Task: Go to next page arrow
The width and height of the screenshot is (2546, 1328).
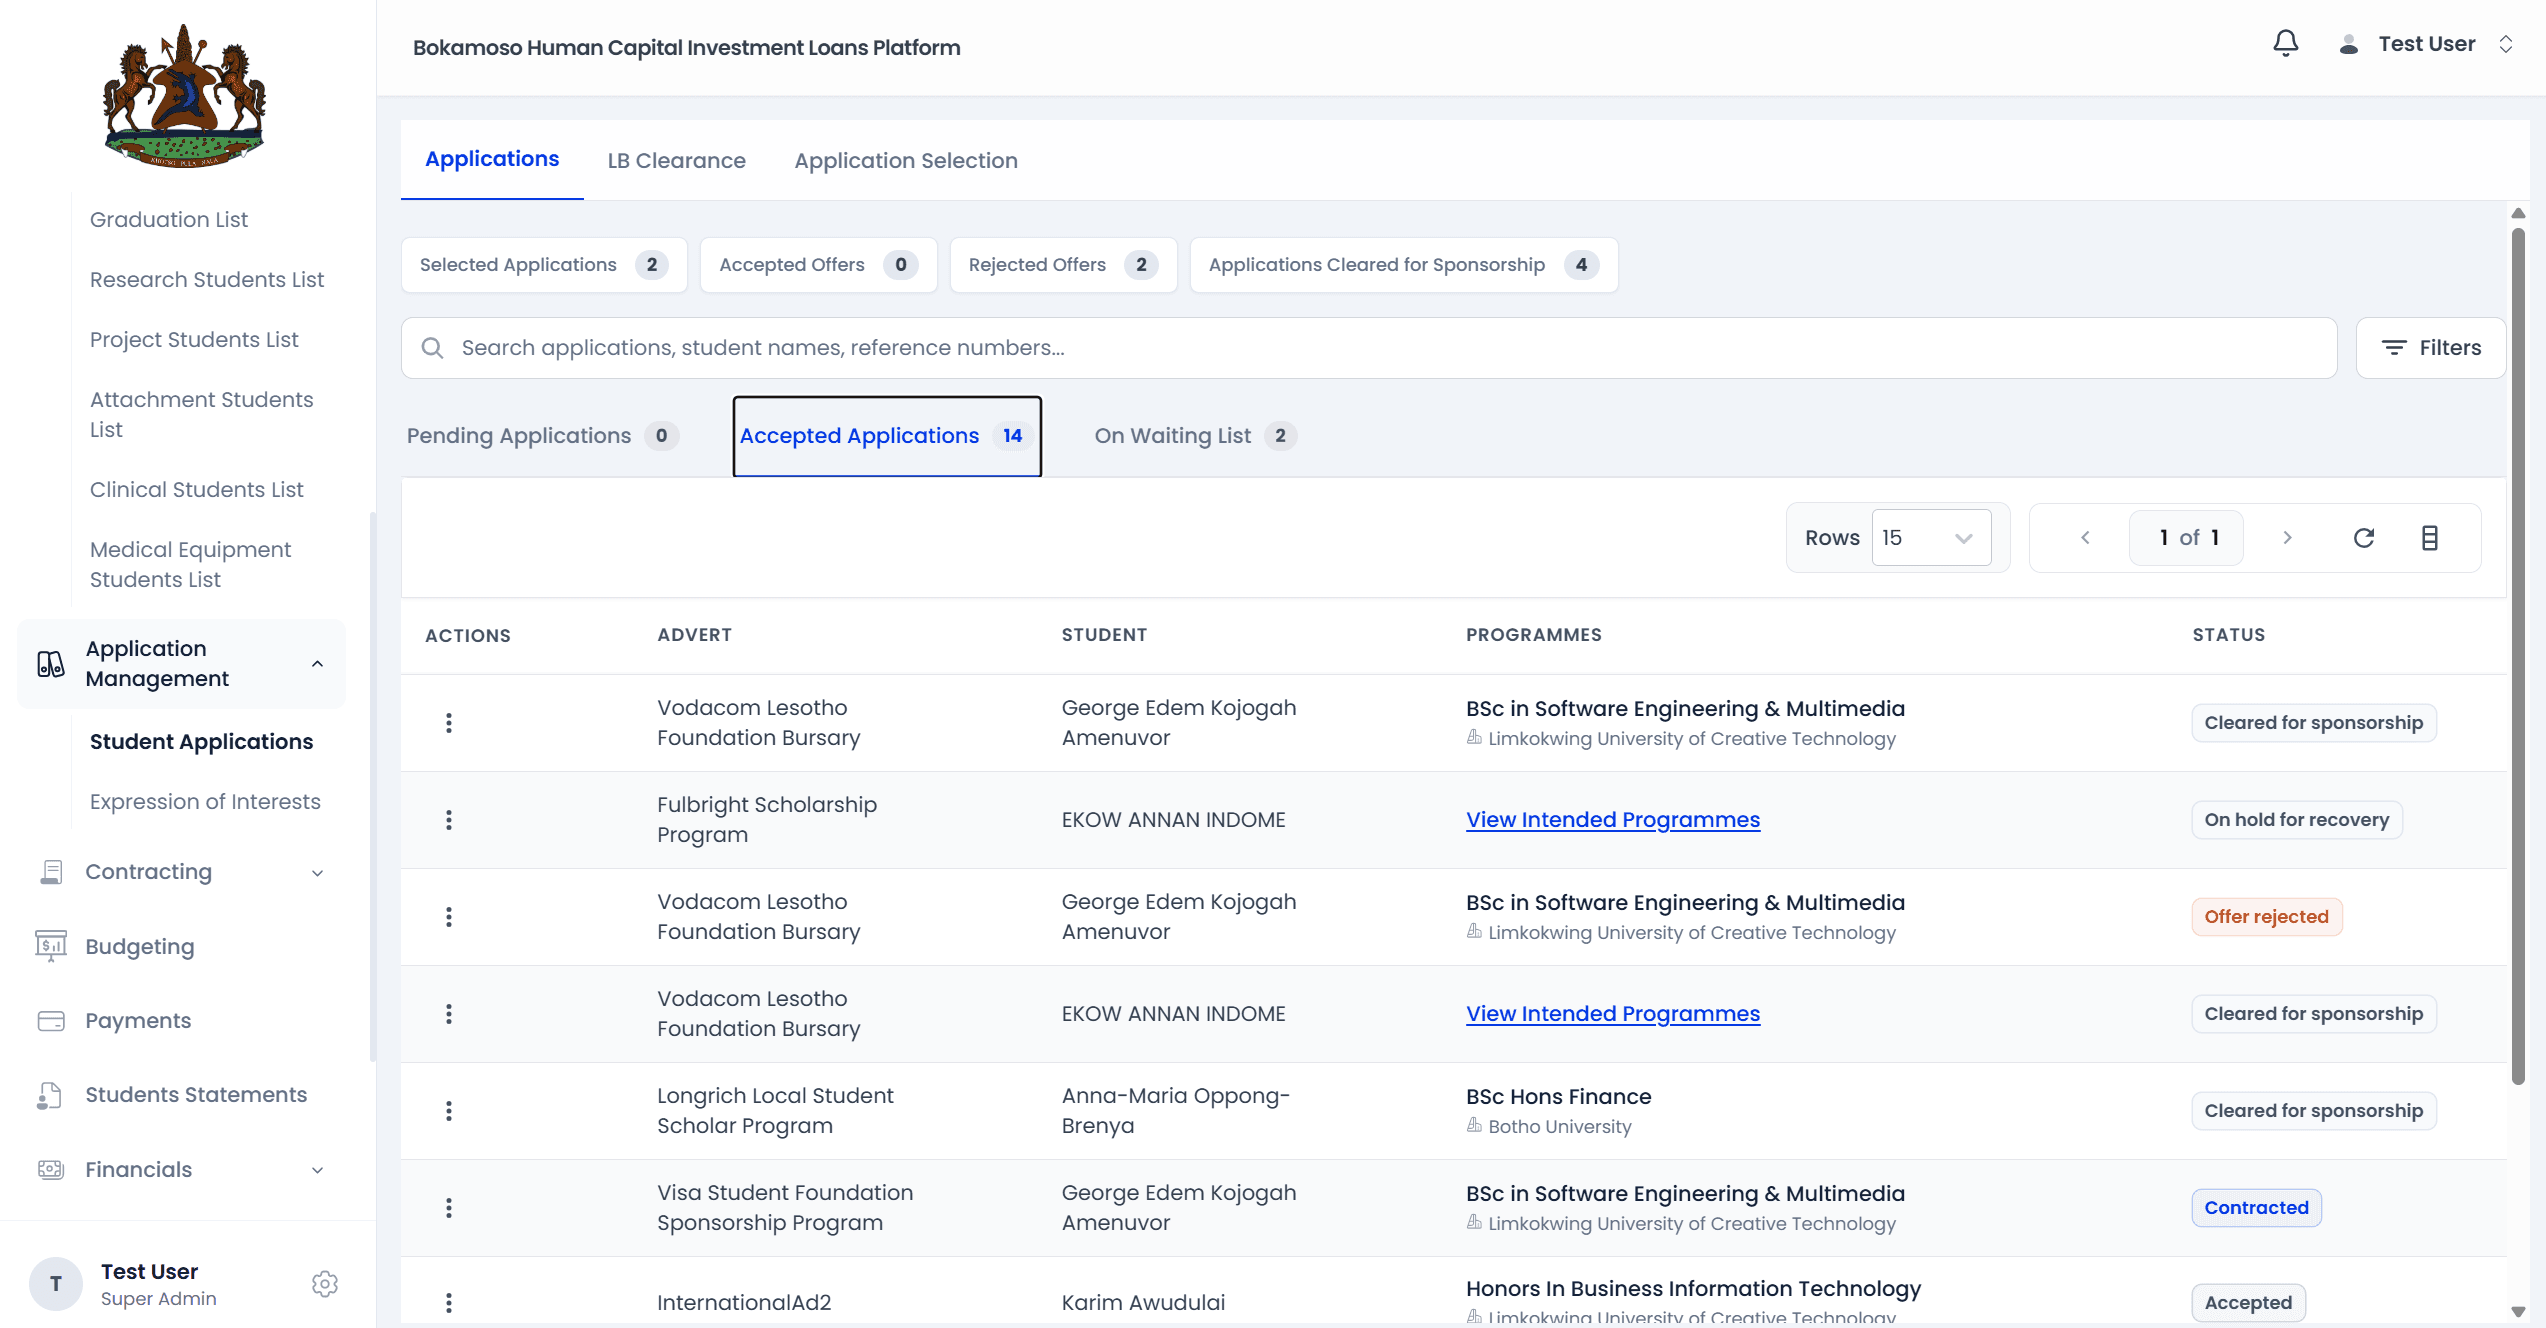Action: pyautogui.click(x=2287, y=538)
